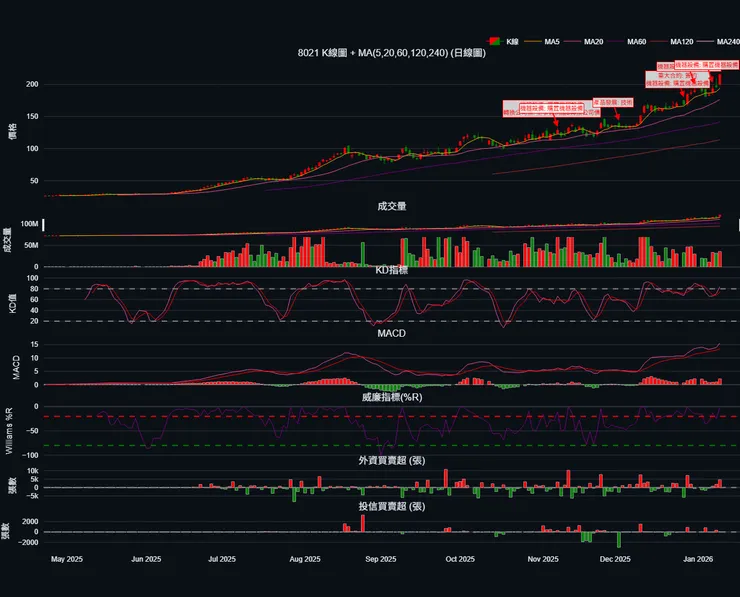Click the −50 Williams axis tick
740x597 pixels.
[x=33, y=431]
